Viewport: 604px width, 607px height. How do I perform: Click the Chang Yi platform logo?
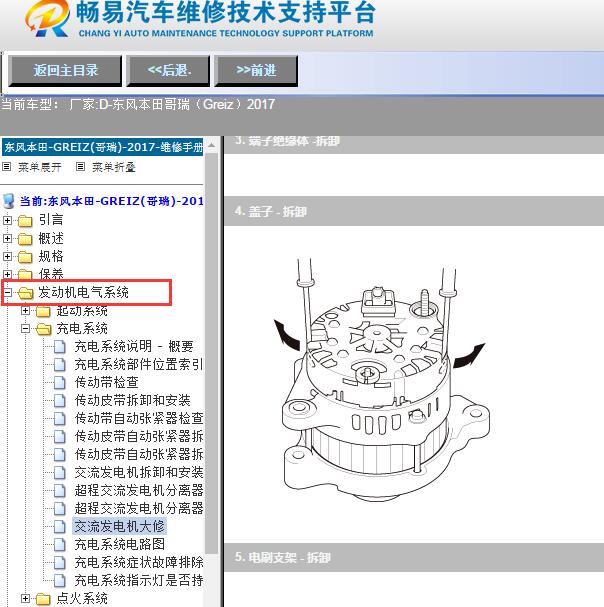pyautogui.click(x=47, y=19)
